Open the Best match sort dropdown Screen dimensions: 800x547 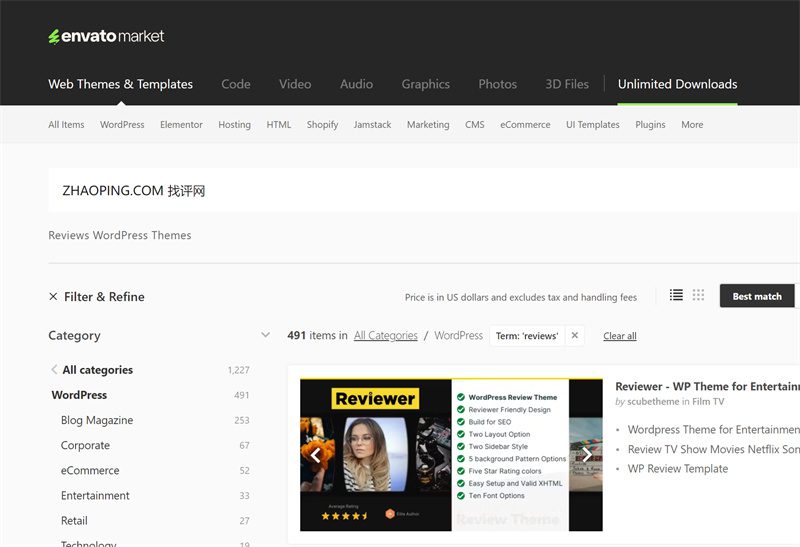click(x=757, y=296)
